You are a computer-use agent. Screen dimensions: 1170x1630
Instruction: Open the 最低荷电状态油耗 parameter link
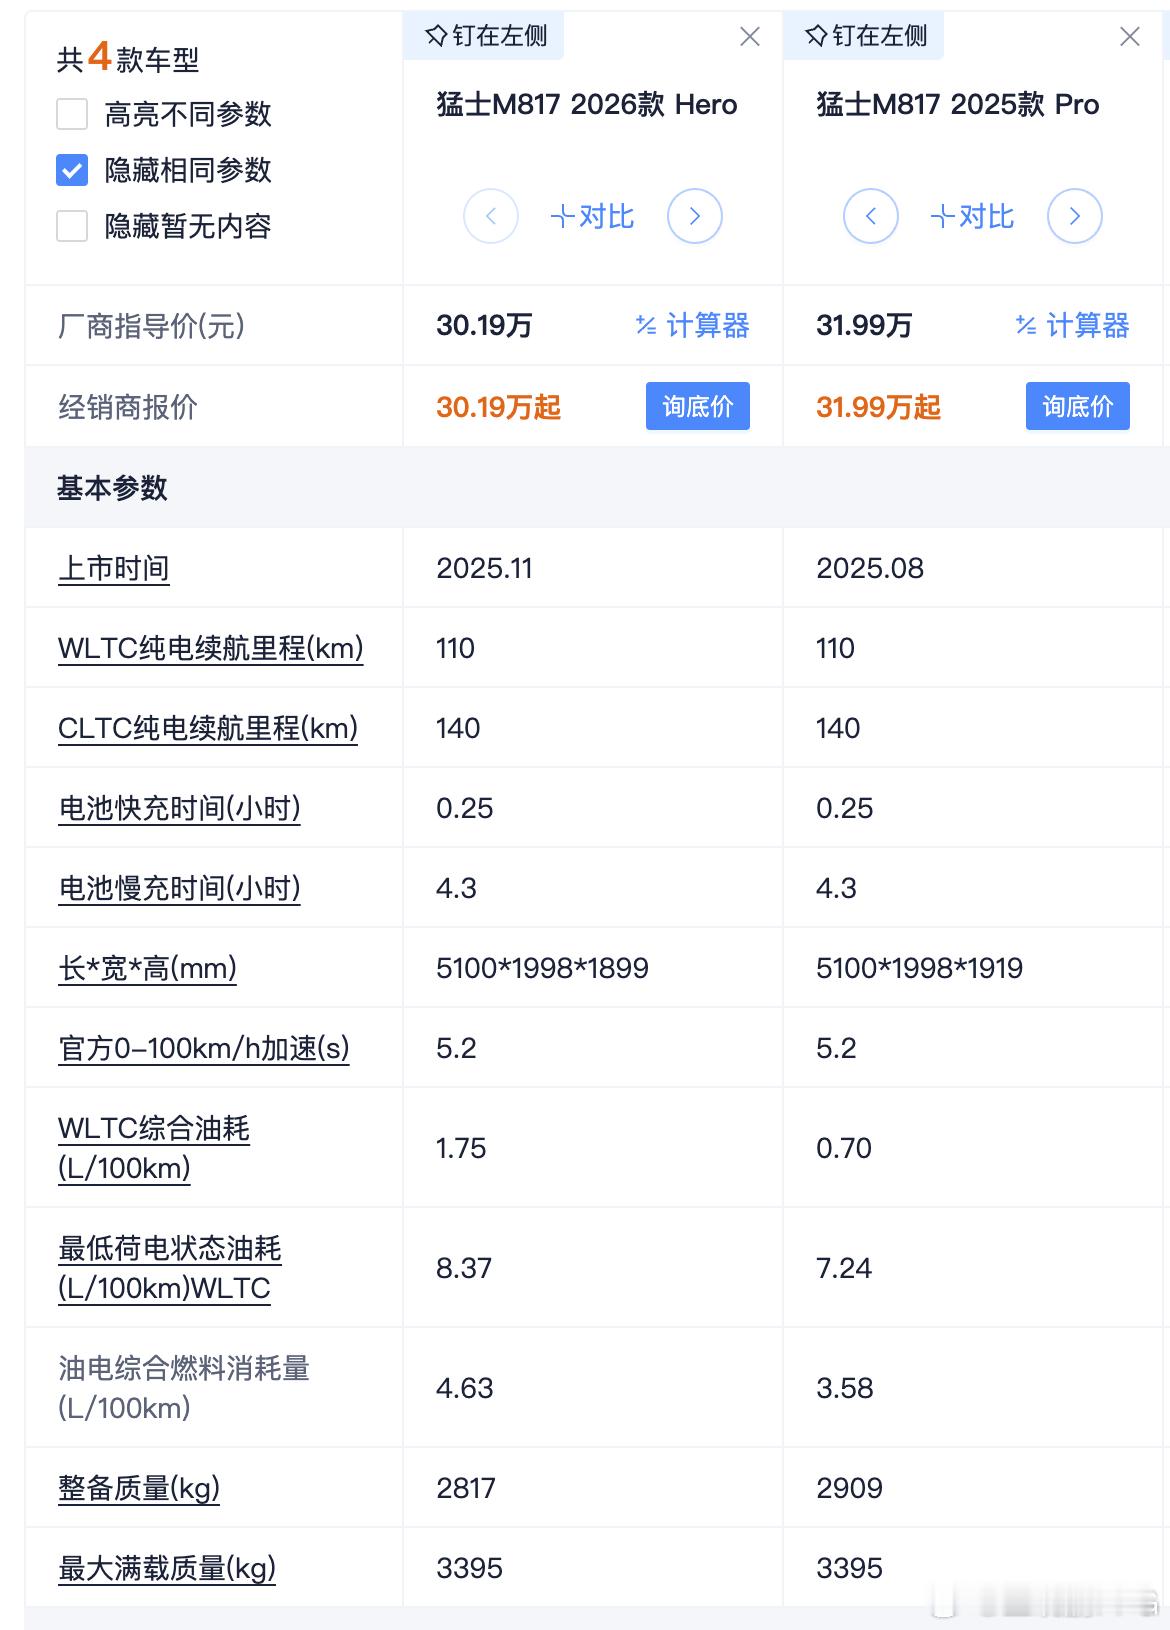[170, 1268]
